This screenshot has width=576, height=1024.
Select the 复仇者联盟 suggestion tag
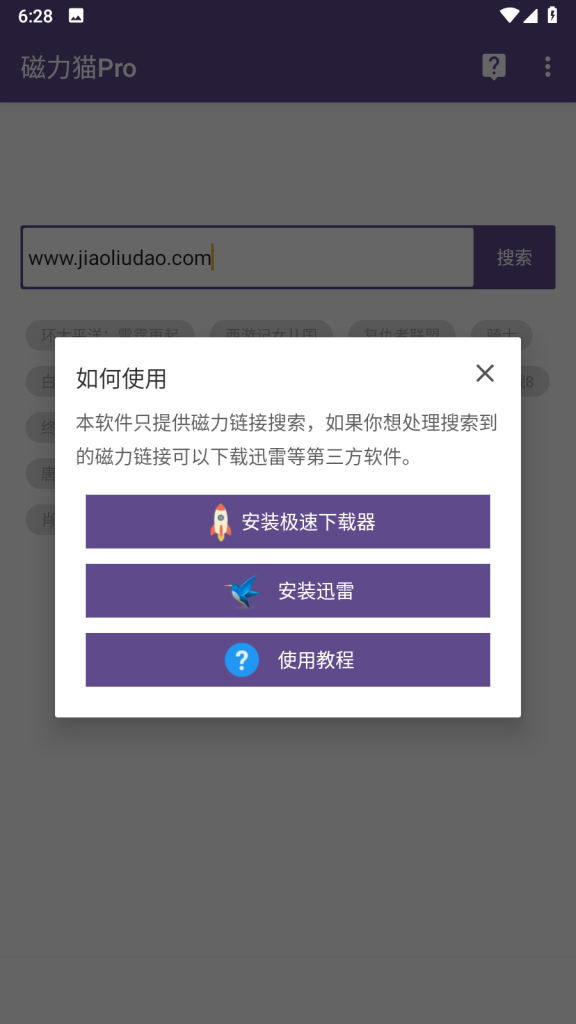[402, 335]
